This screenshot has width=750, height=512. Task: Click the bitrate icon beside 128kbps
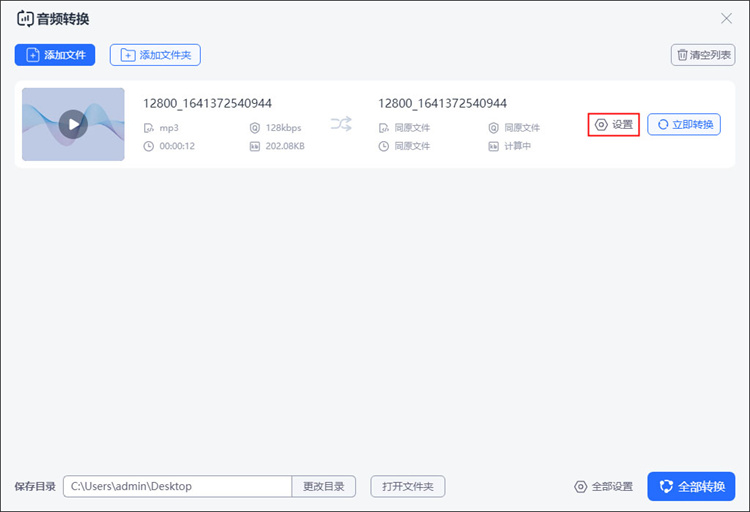254,128
